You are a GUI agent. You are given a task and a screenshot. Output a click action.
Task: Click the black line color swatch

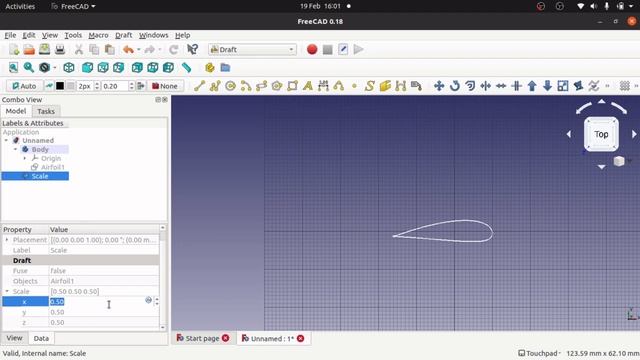(60, 86)
